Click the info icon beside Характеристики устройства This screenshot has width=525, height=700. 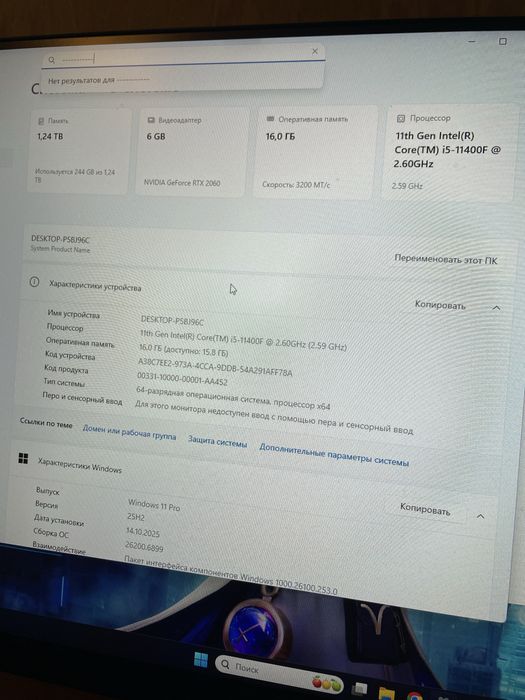[34, 282]
